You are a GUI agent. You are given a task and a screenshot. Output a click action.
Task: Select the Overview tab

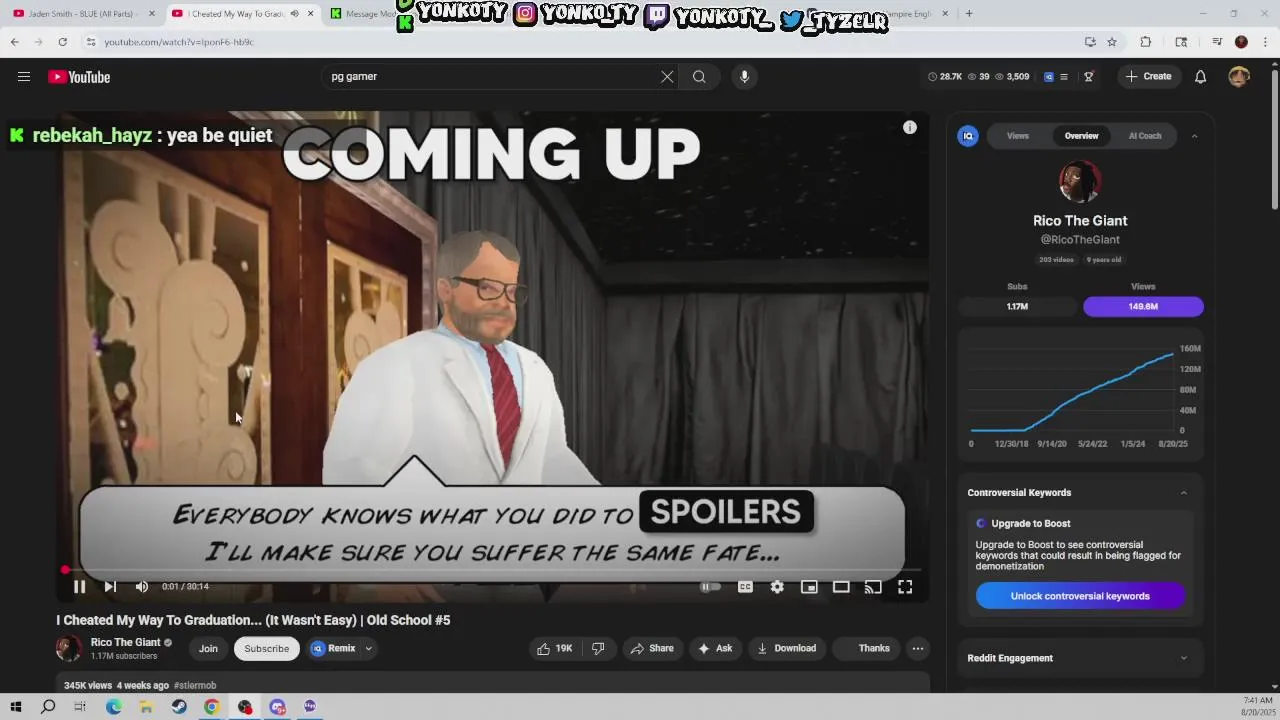point(1081,136)
